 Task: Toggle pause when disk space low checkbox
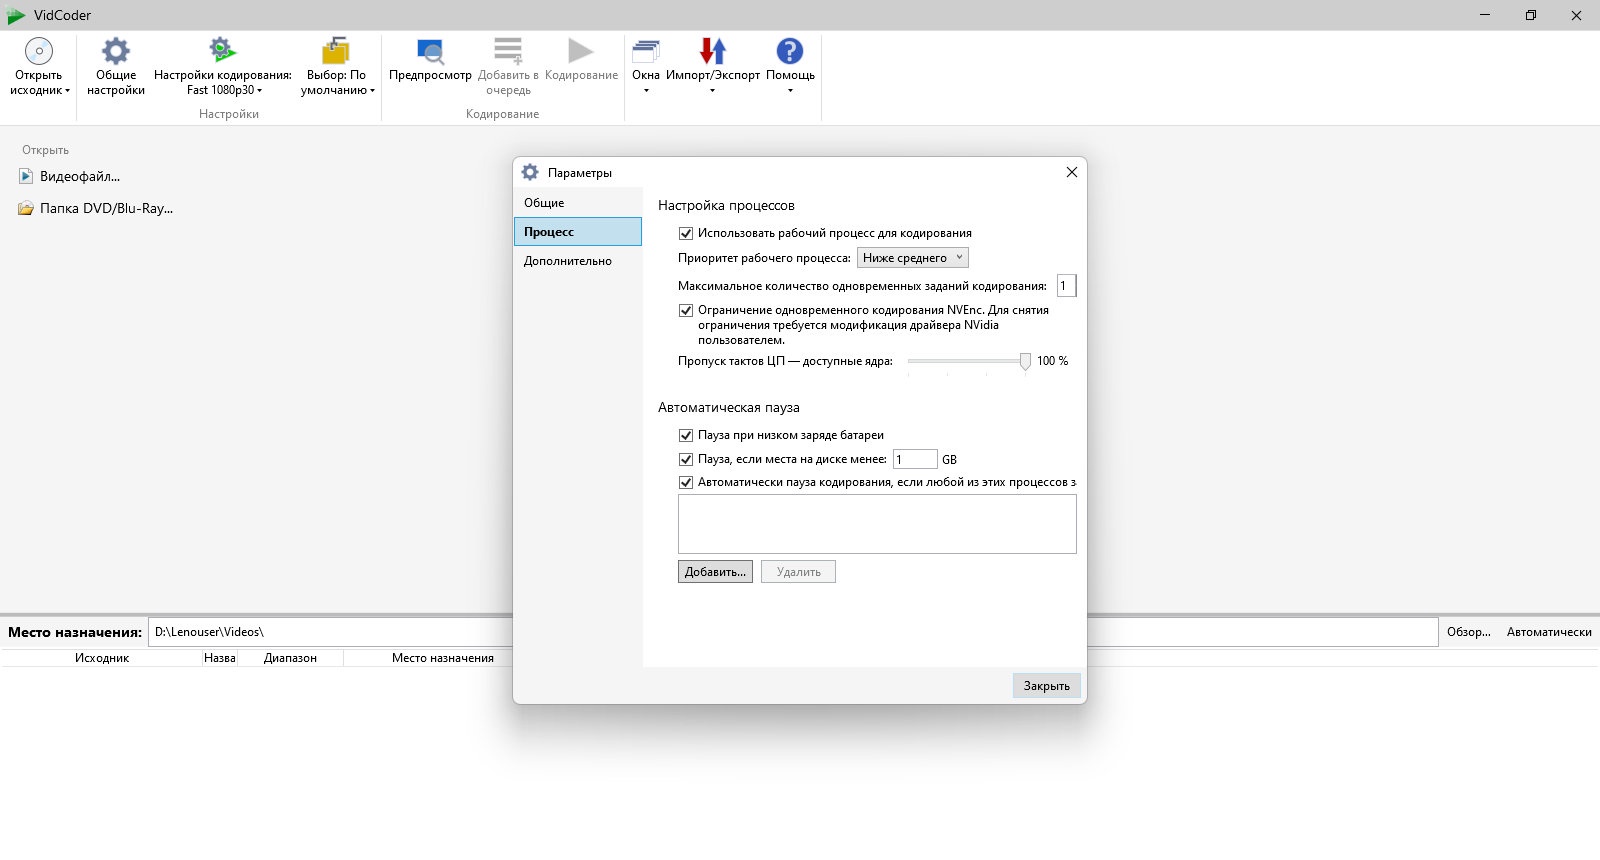(x=686, y=459)
